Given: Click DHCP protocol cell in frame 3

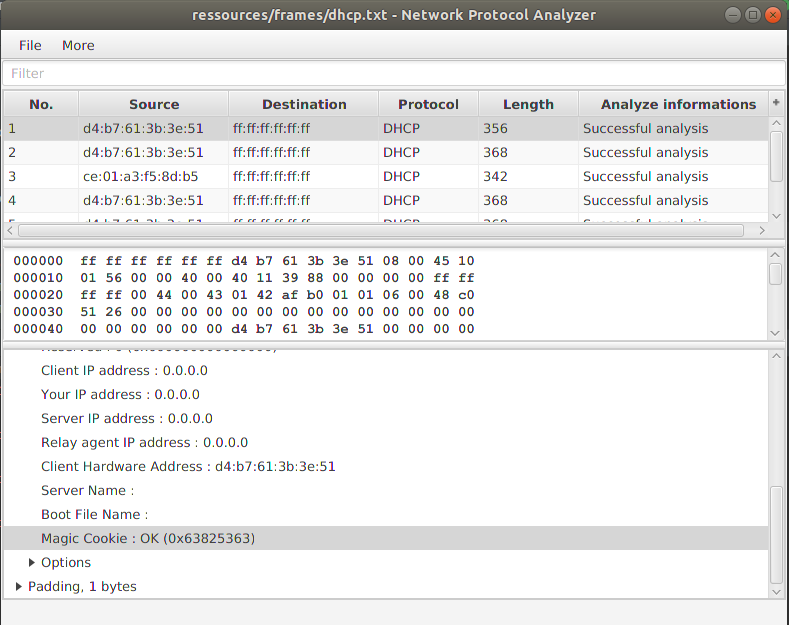Looking at the screenshot, I should coord(428,177).
